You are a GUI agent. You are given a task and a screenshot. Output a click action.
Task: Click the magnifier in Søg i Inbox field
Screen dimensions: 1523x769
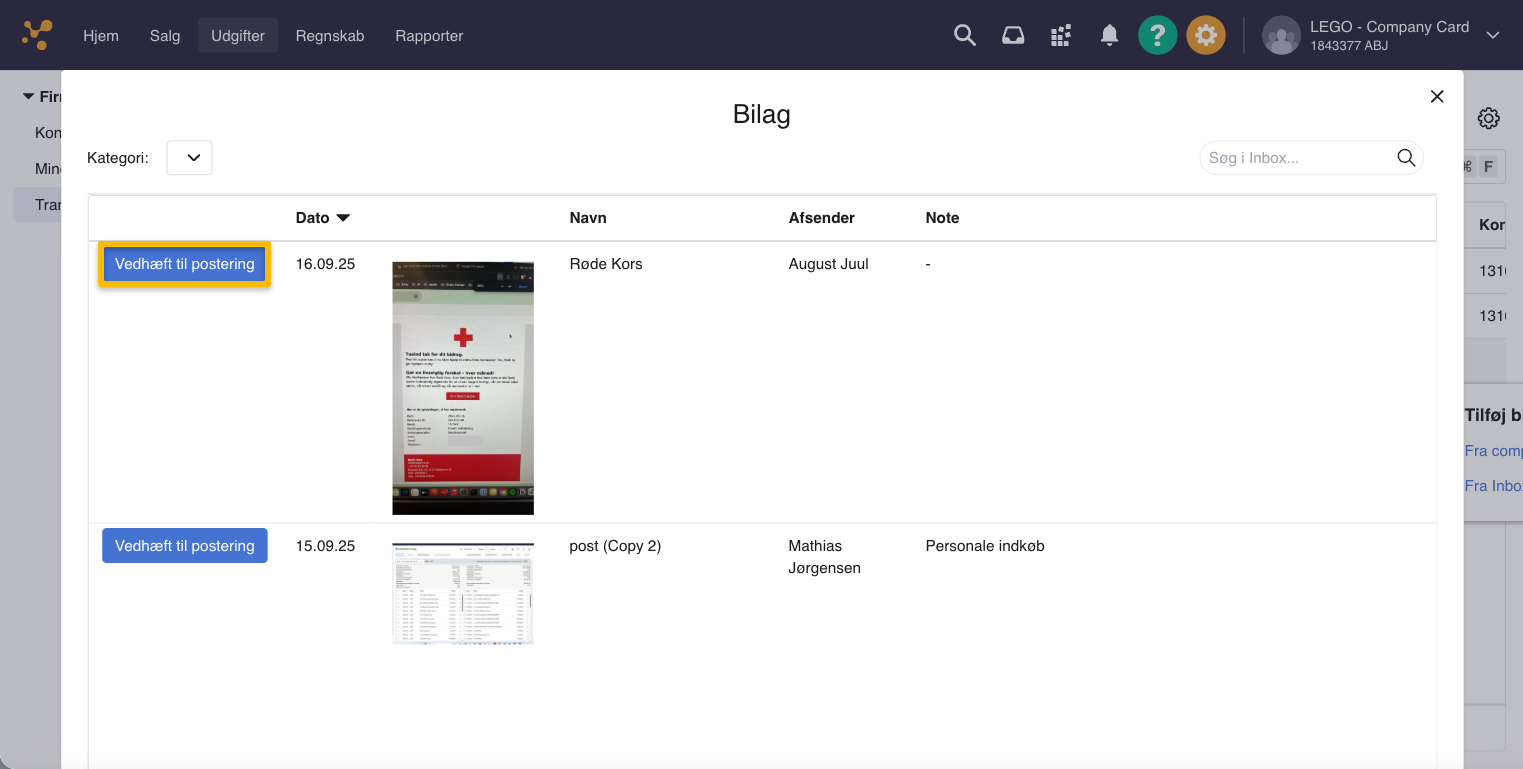click(x=1405, y=158)
